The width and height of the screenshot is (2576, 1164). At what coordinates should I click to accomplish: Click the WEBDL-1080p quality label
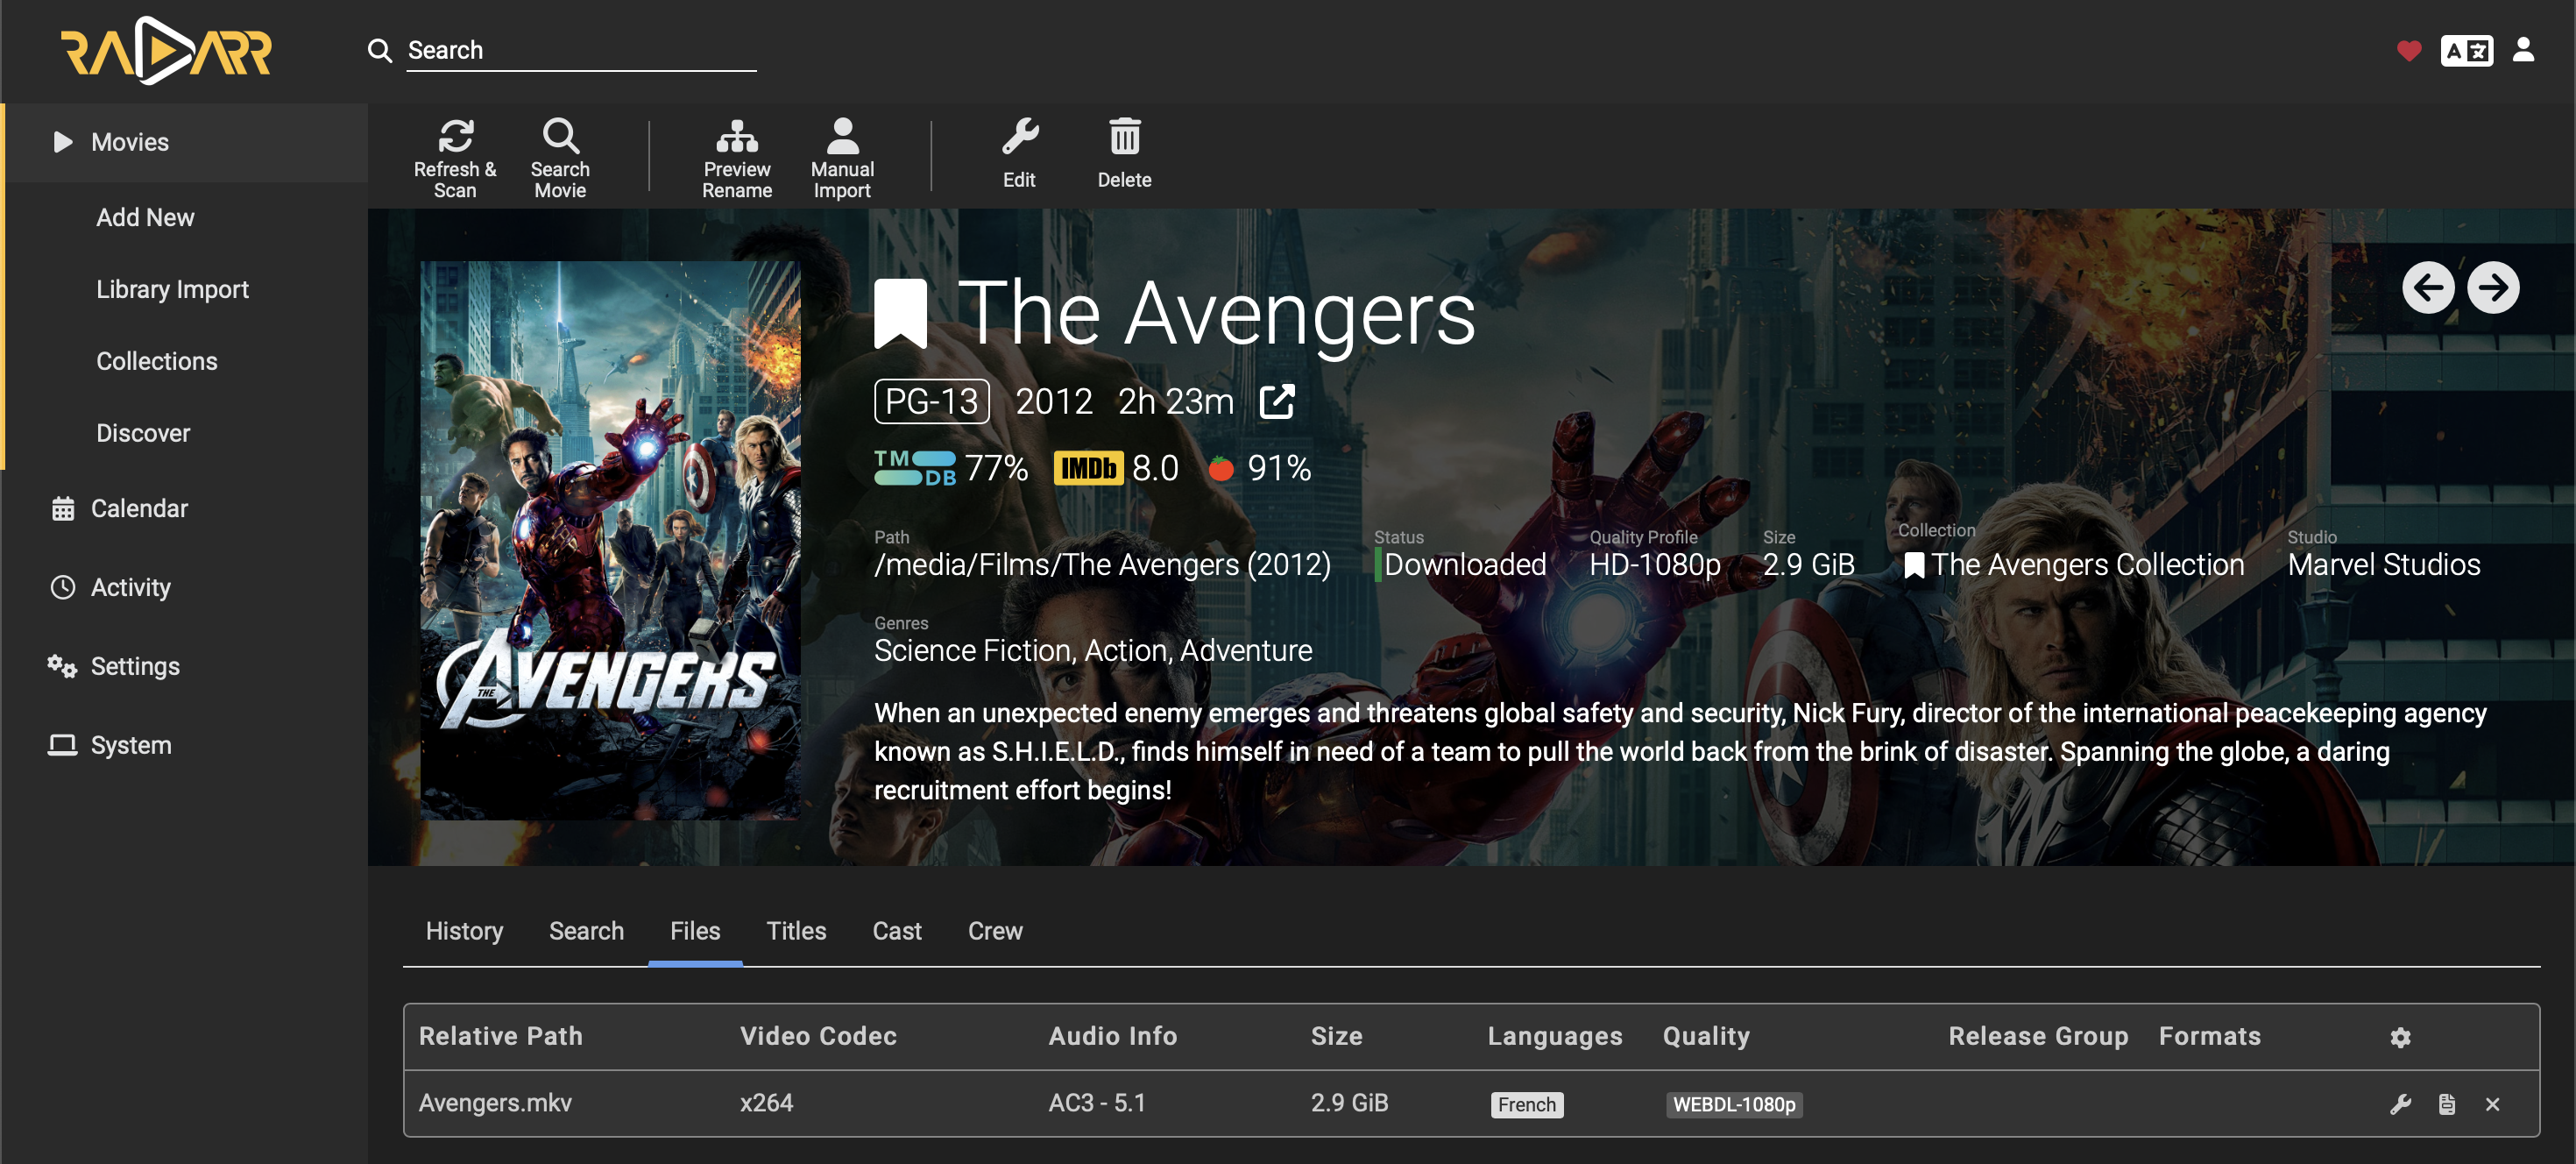(1734, 1104)
